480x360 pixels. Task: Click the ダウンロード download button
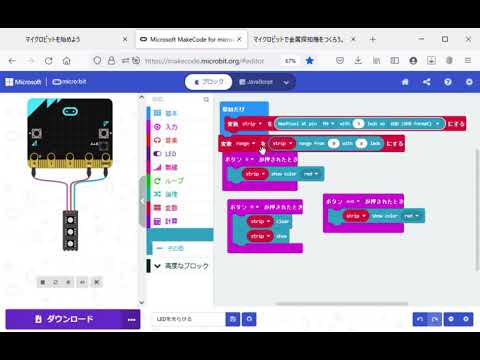click(x=64, y=319)
